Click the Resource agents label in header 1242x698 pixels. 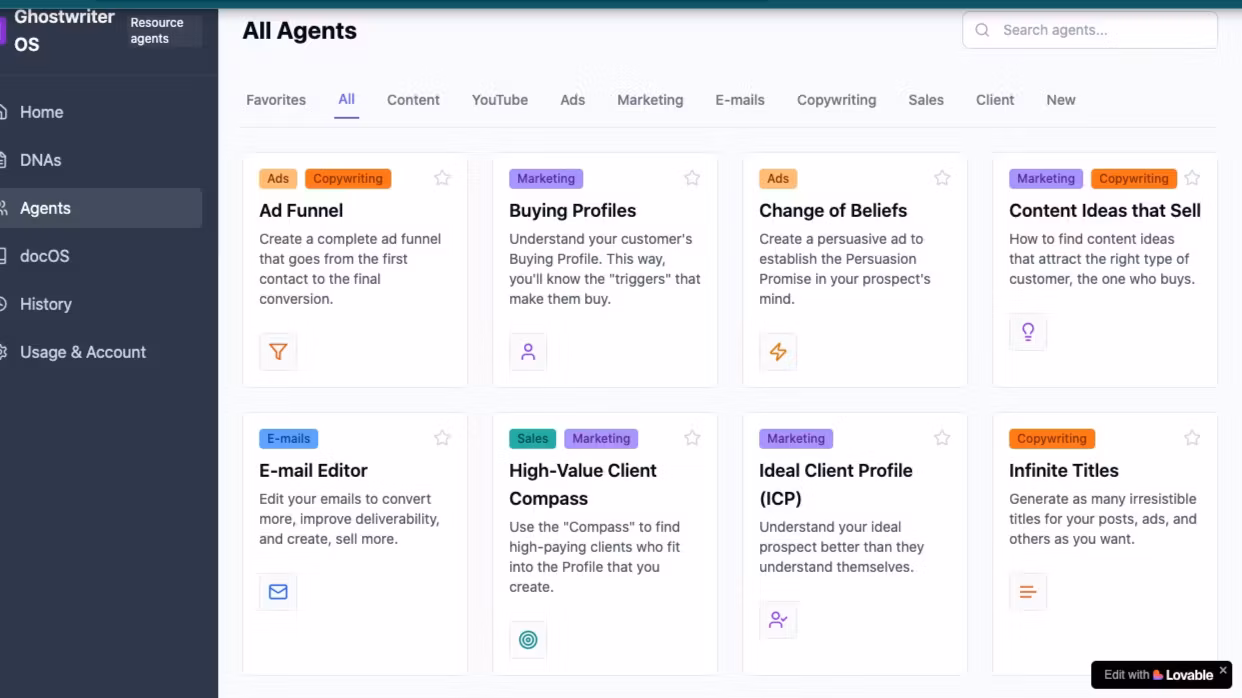point(157,31)
